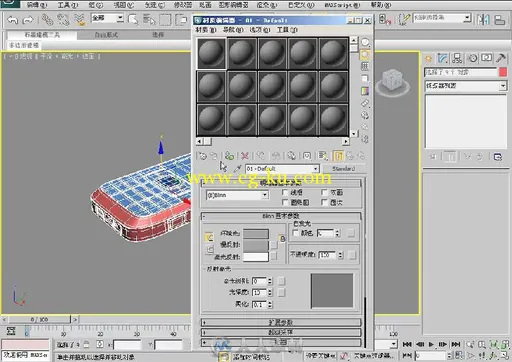Select the Unlink selection tool icon

point(63,20)
